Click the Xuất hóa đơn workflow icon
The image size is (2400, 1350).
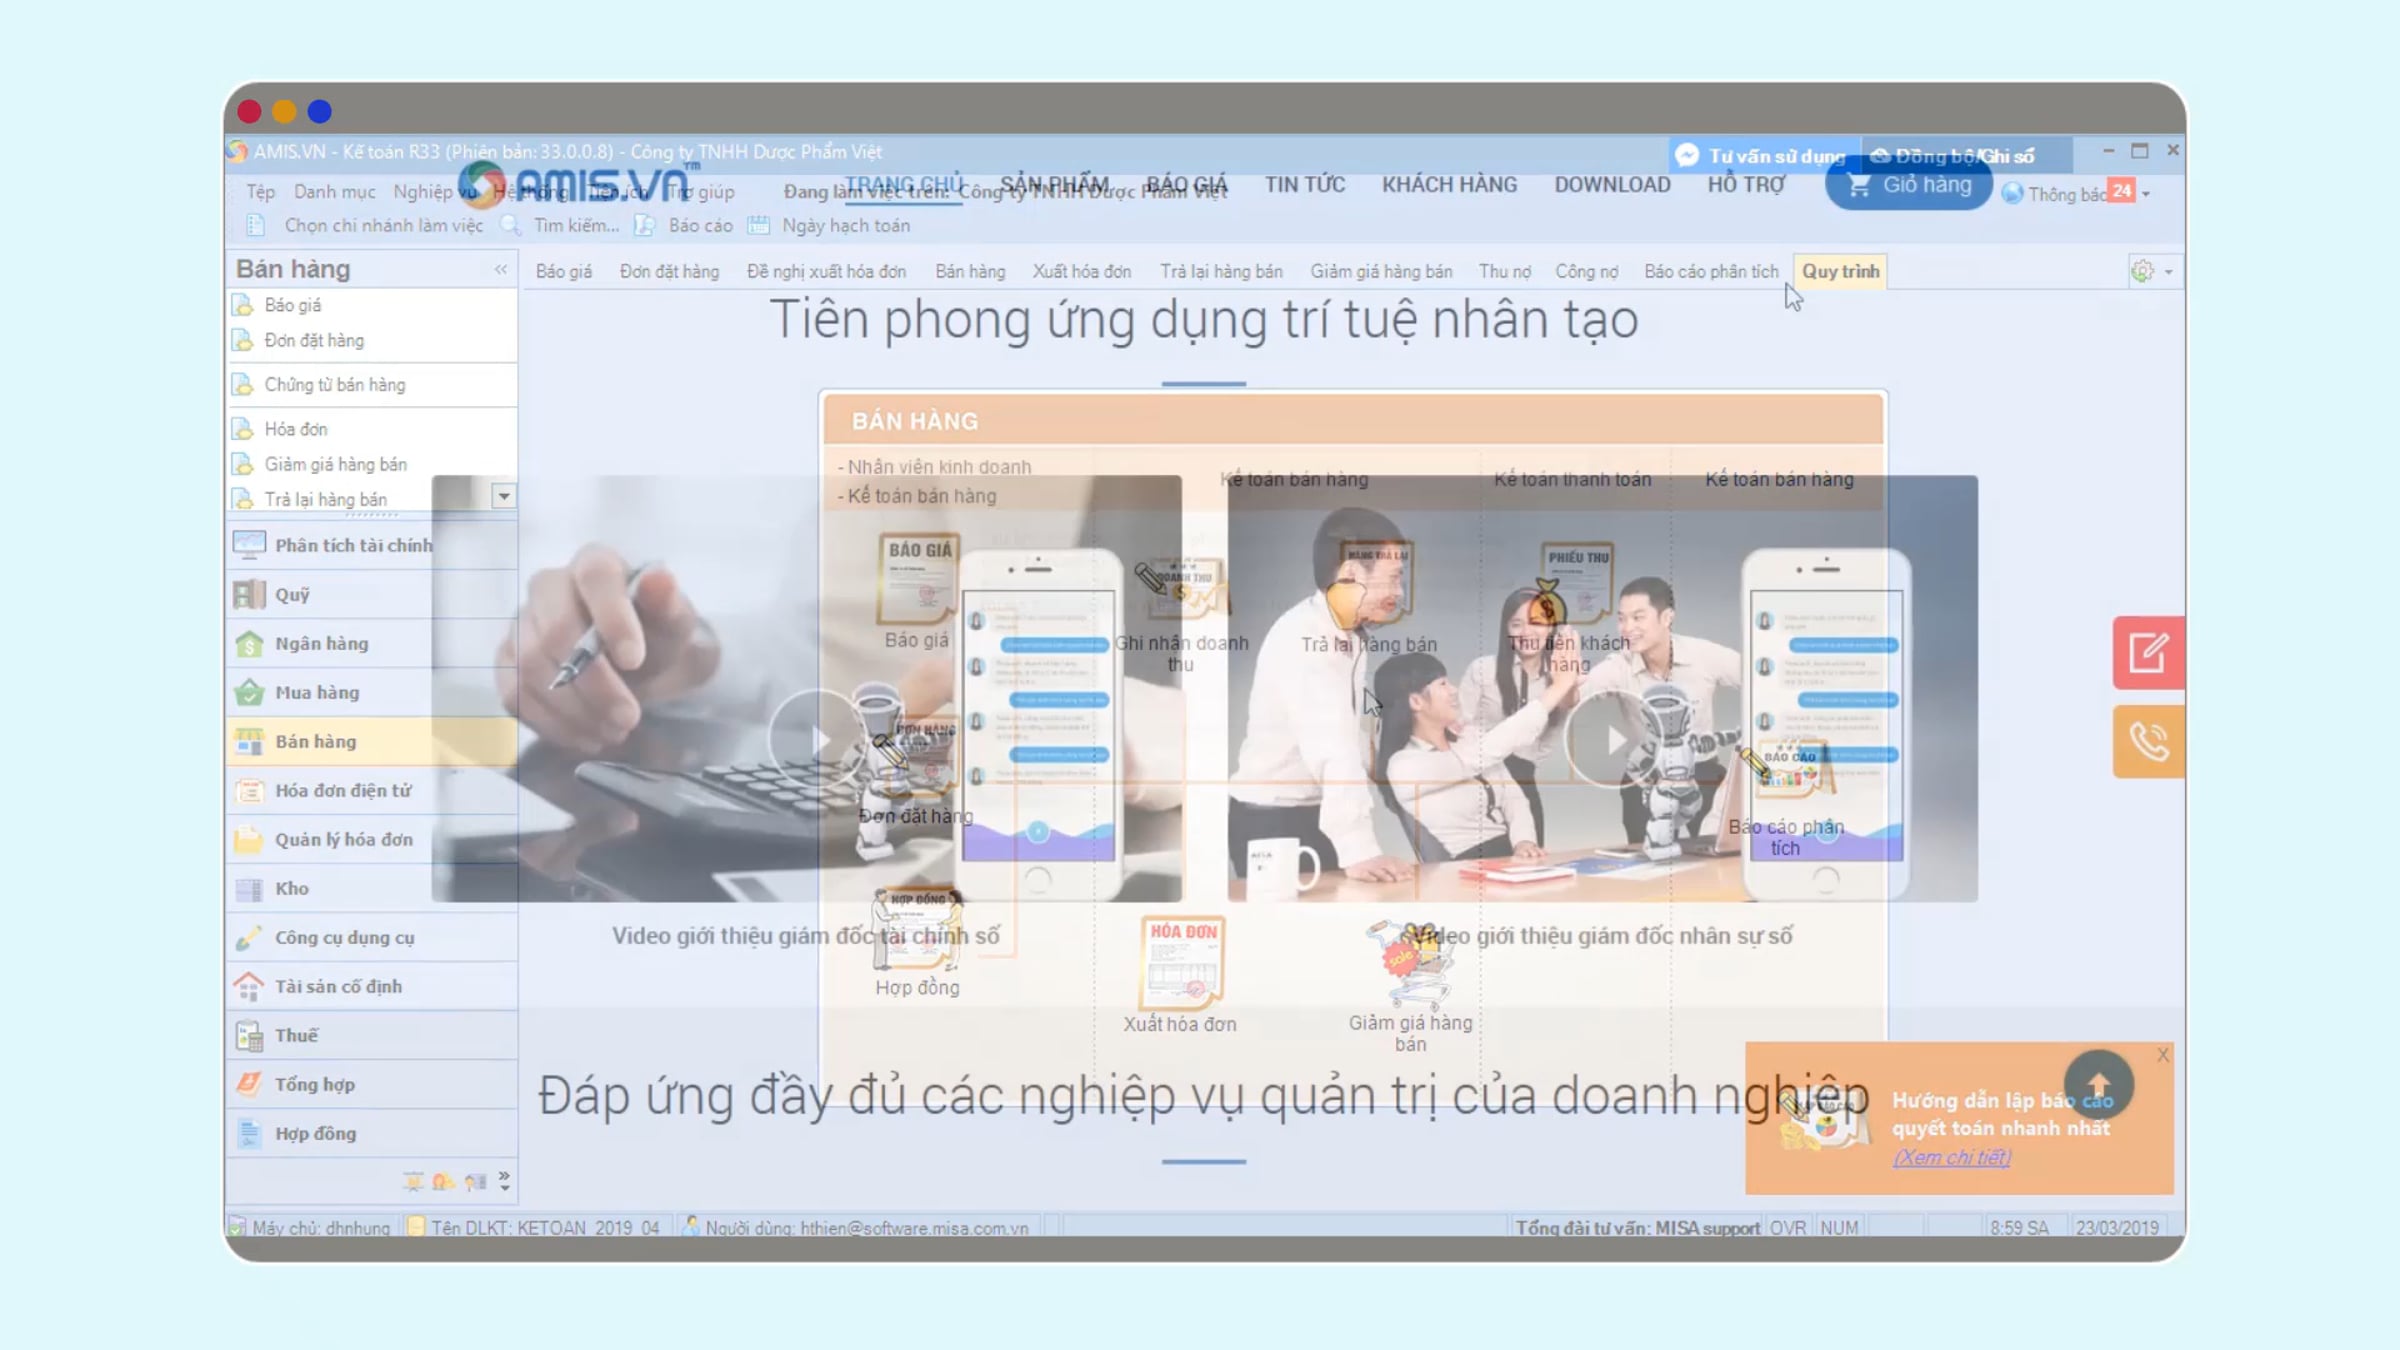1181,962
